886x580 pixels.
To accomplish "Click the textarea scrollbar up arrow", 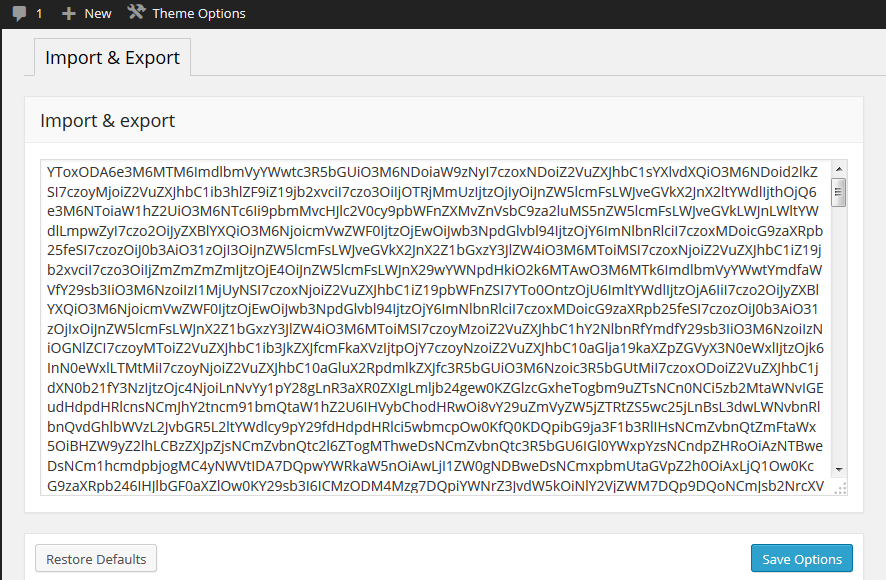I will coord(839,168).
